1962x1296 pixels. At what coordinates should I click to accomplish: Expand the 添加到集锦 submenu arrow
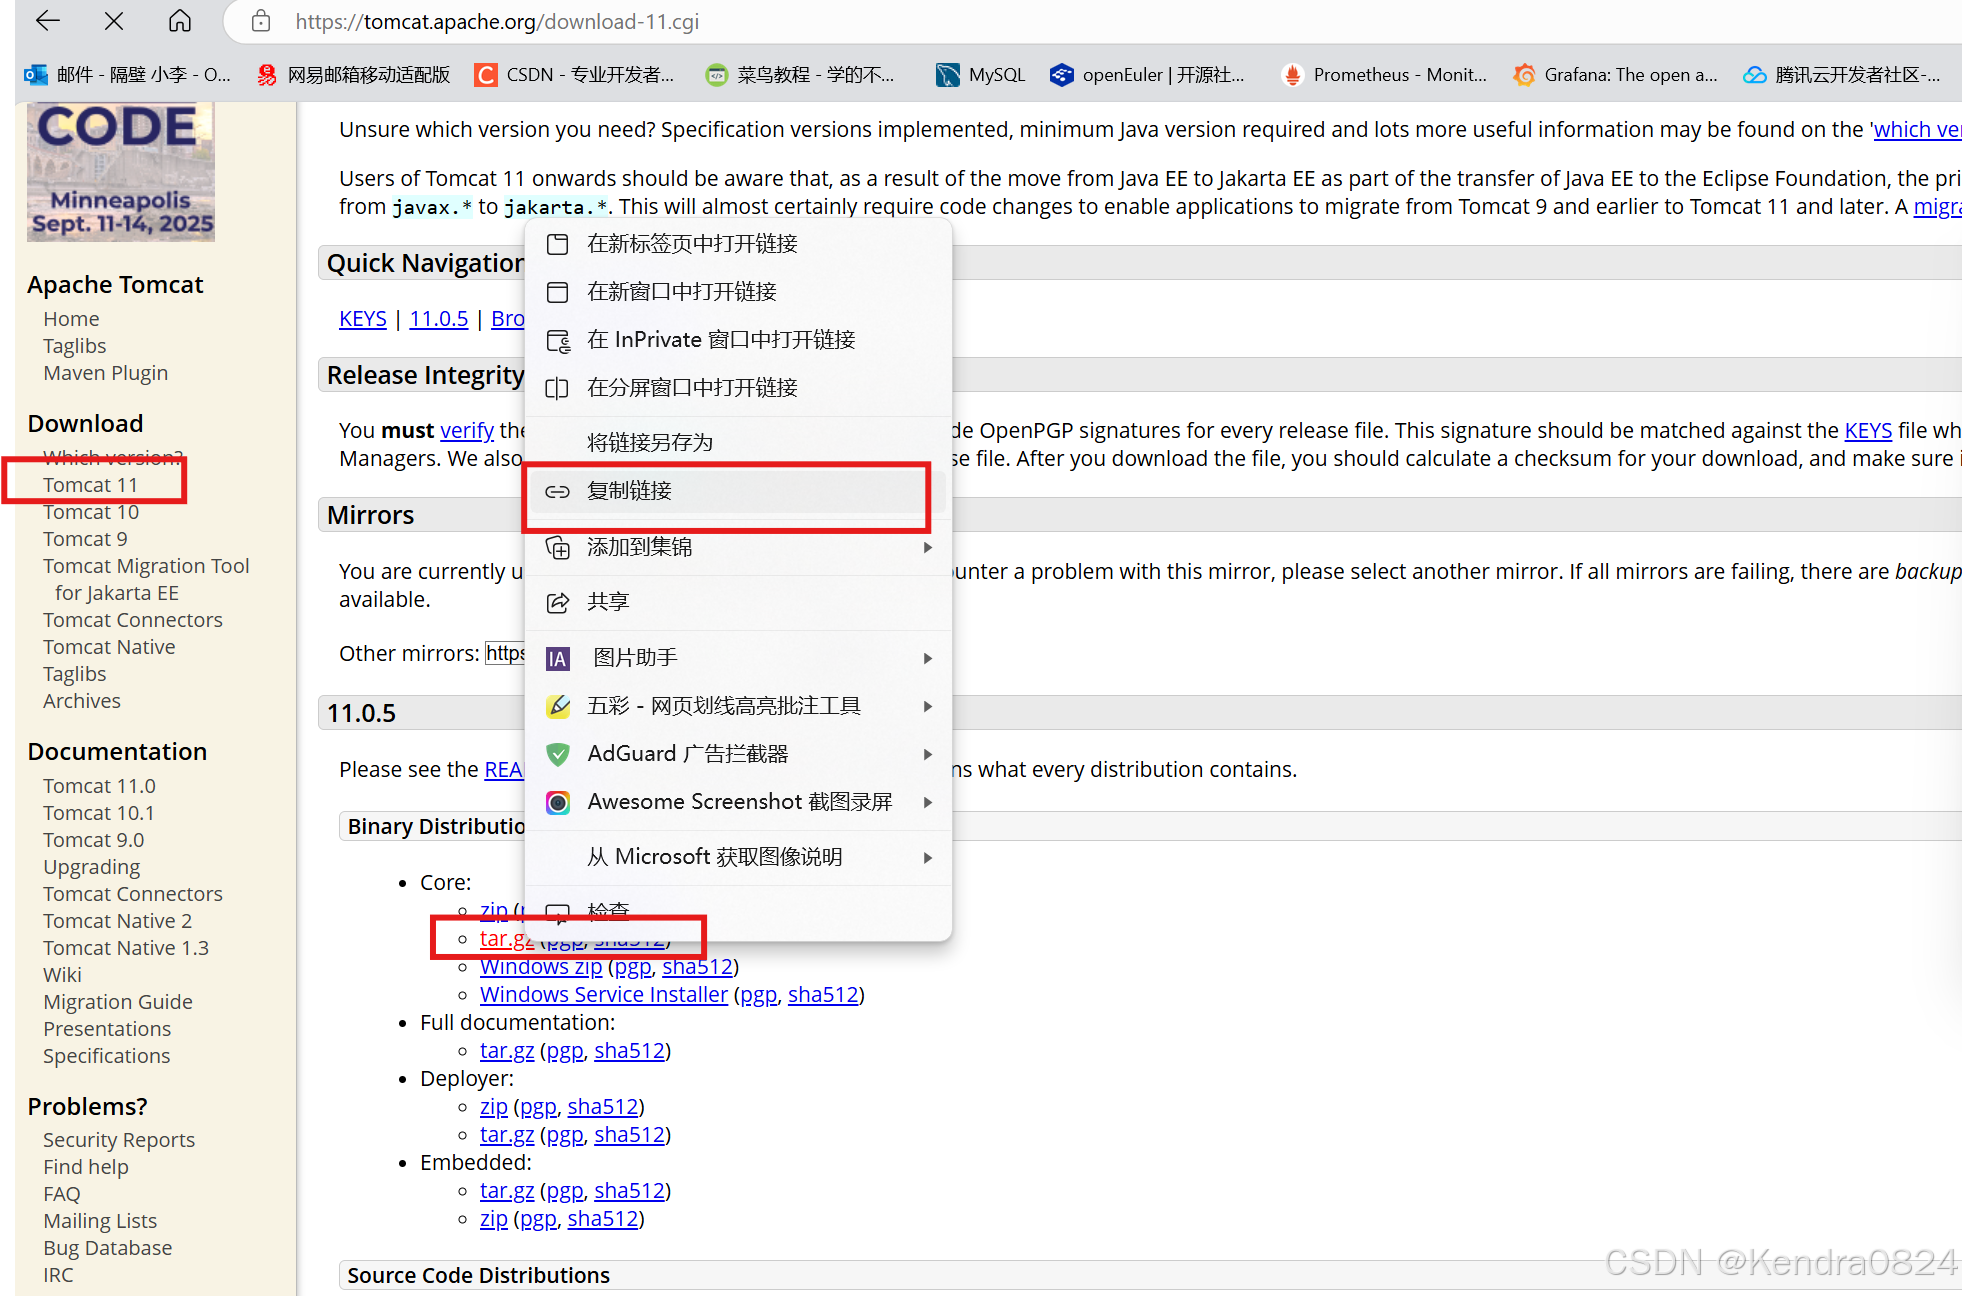[x=927, y=548]
